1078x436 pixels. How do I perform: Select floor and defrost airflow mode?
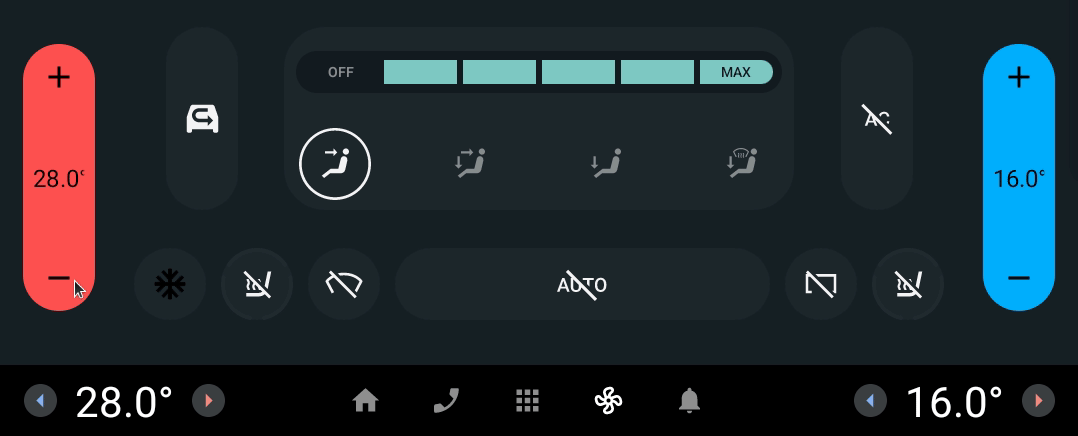tap(742, 164)
